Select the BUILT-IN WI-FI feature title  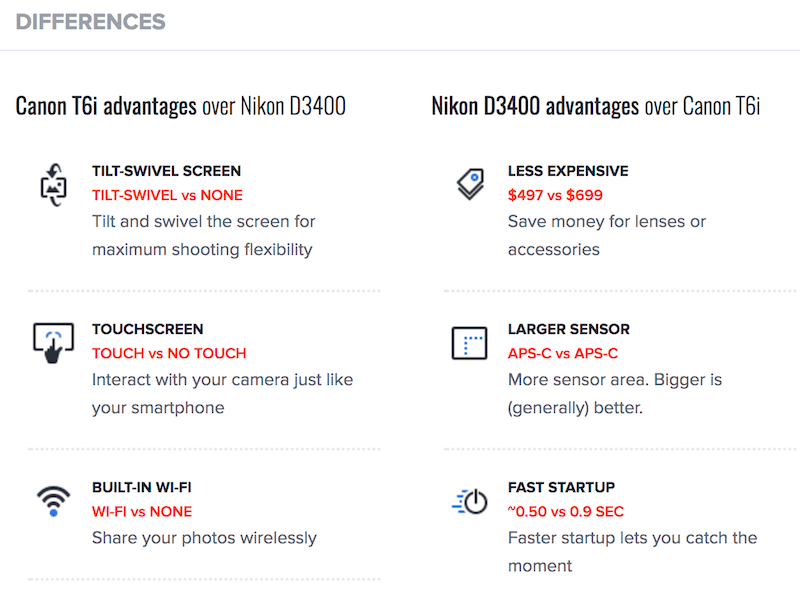coord(142,487)
